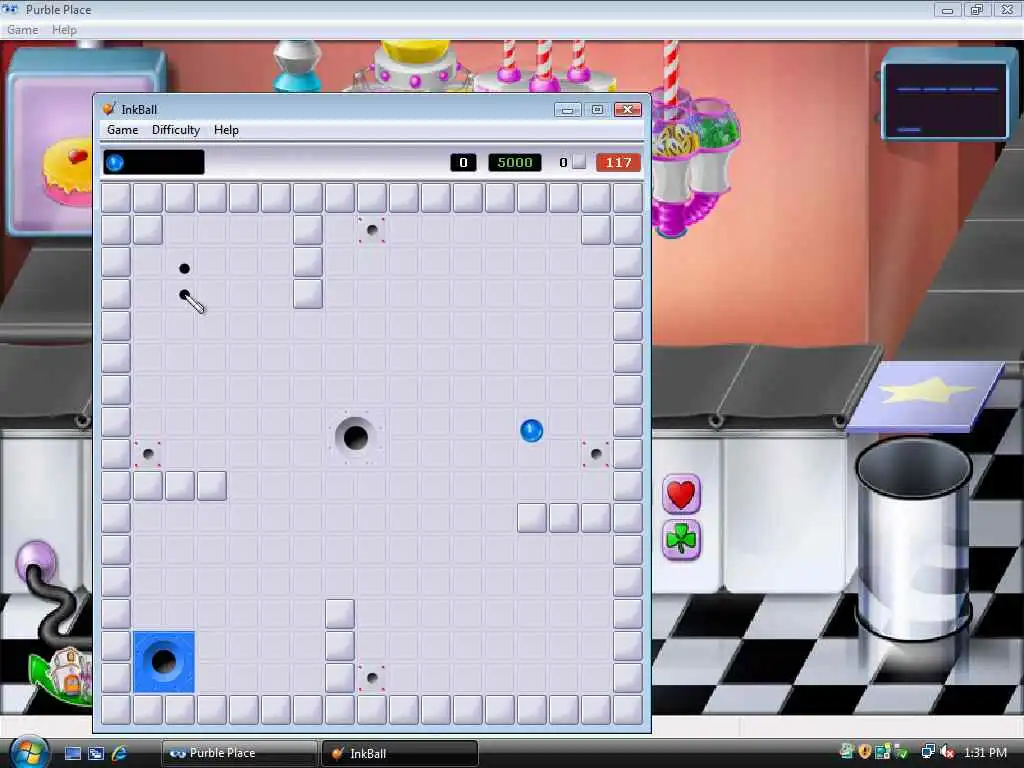Open the InkBall Help menu
Viewport: 1024px width, 768px height.
(x=226, y=130)
